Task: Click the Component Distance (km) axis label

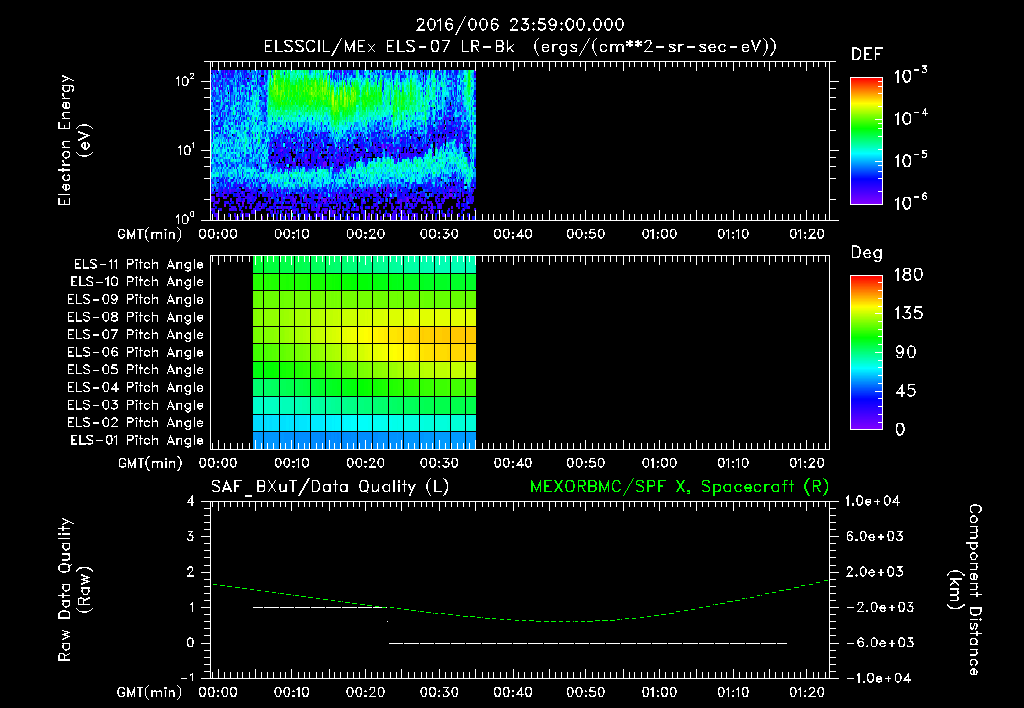Action: 965,590
